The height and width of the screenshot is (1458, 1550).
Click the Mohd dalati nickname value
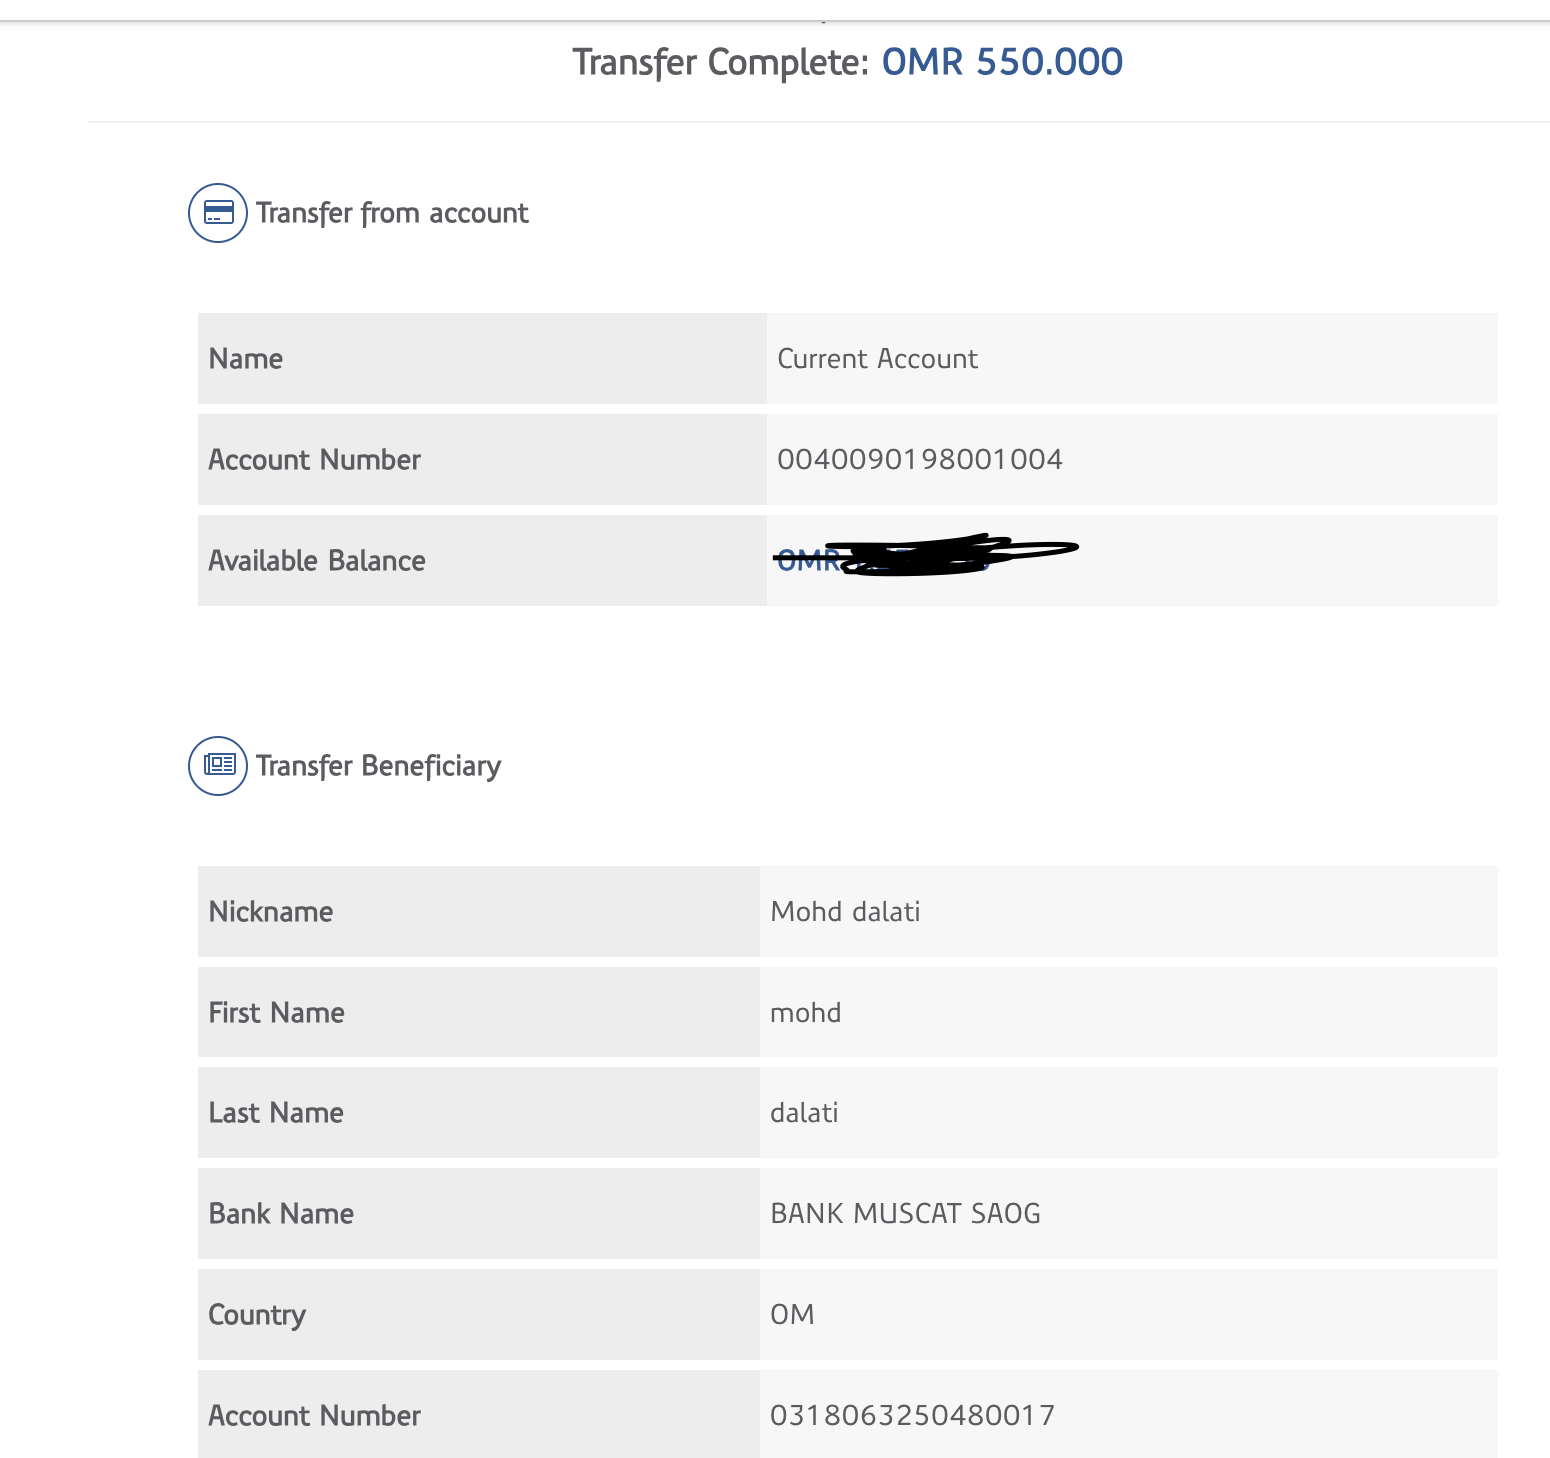pos(845,912)
